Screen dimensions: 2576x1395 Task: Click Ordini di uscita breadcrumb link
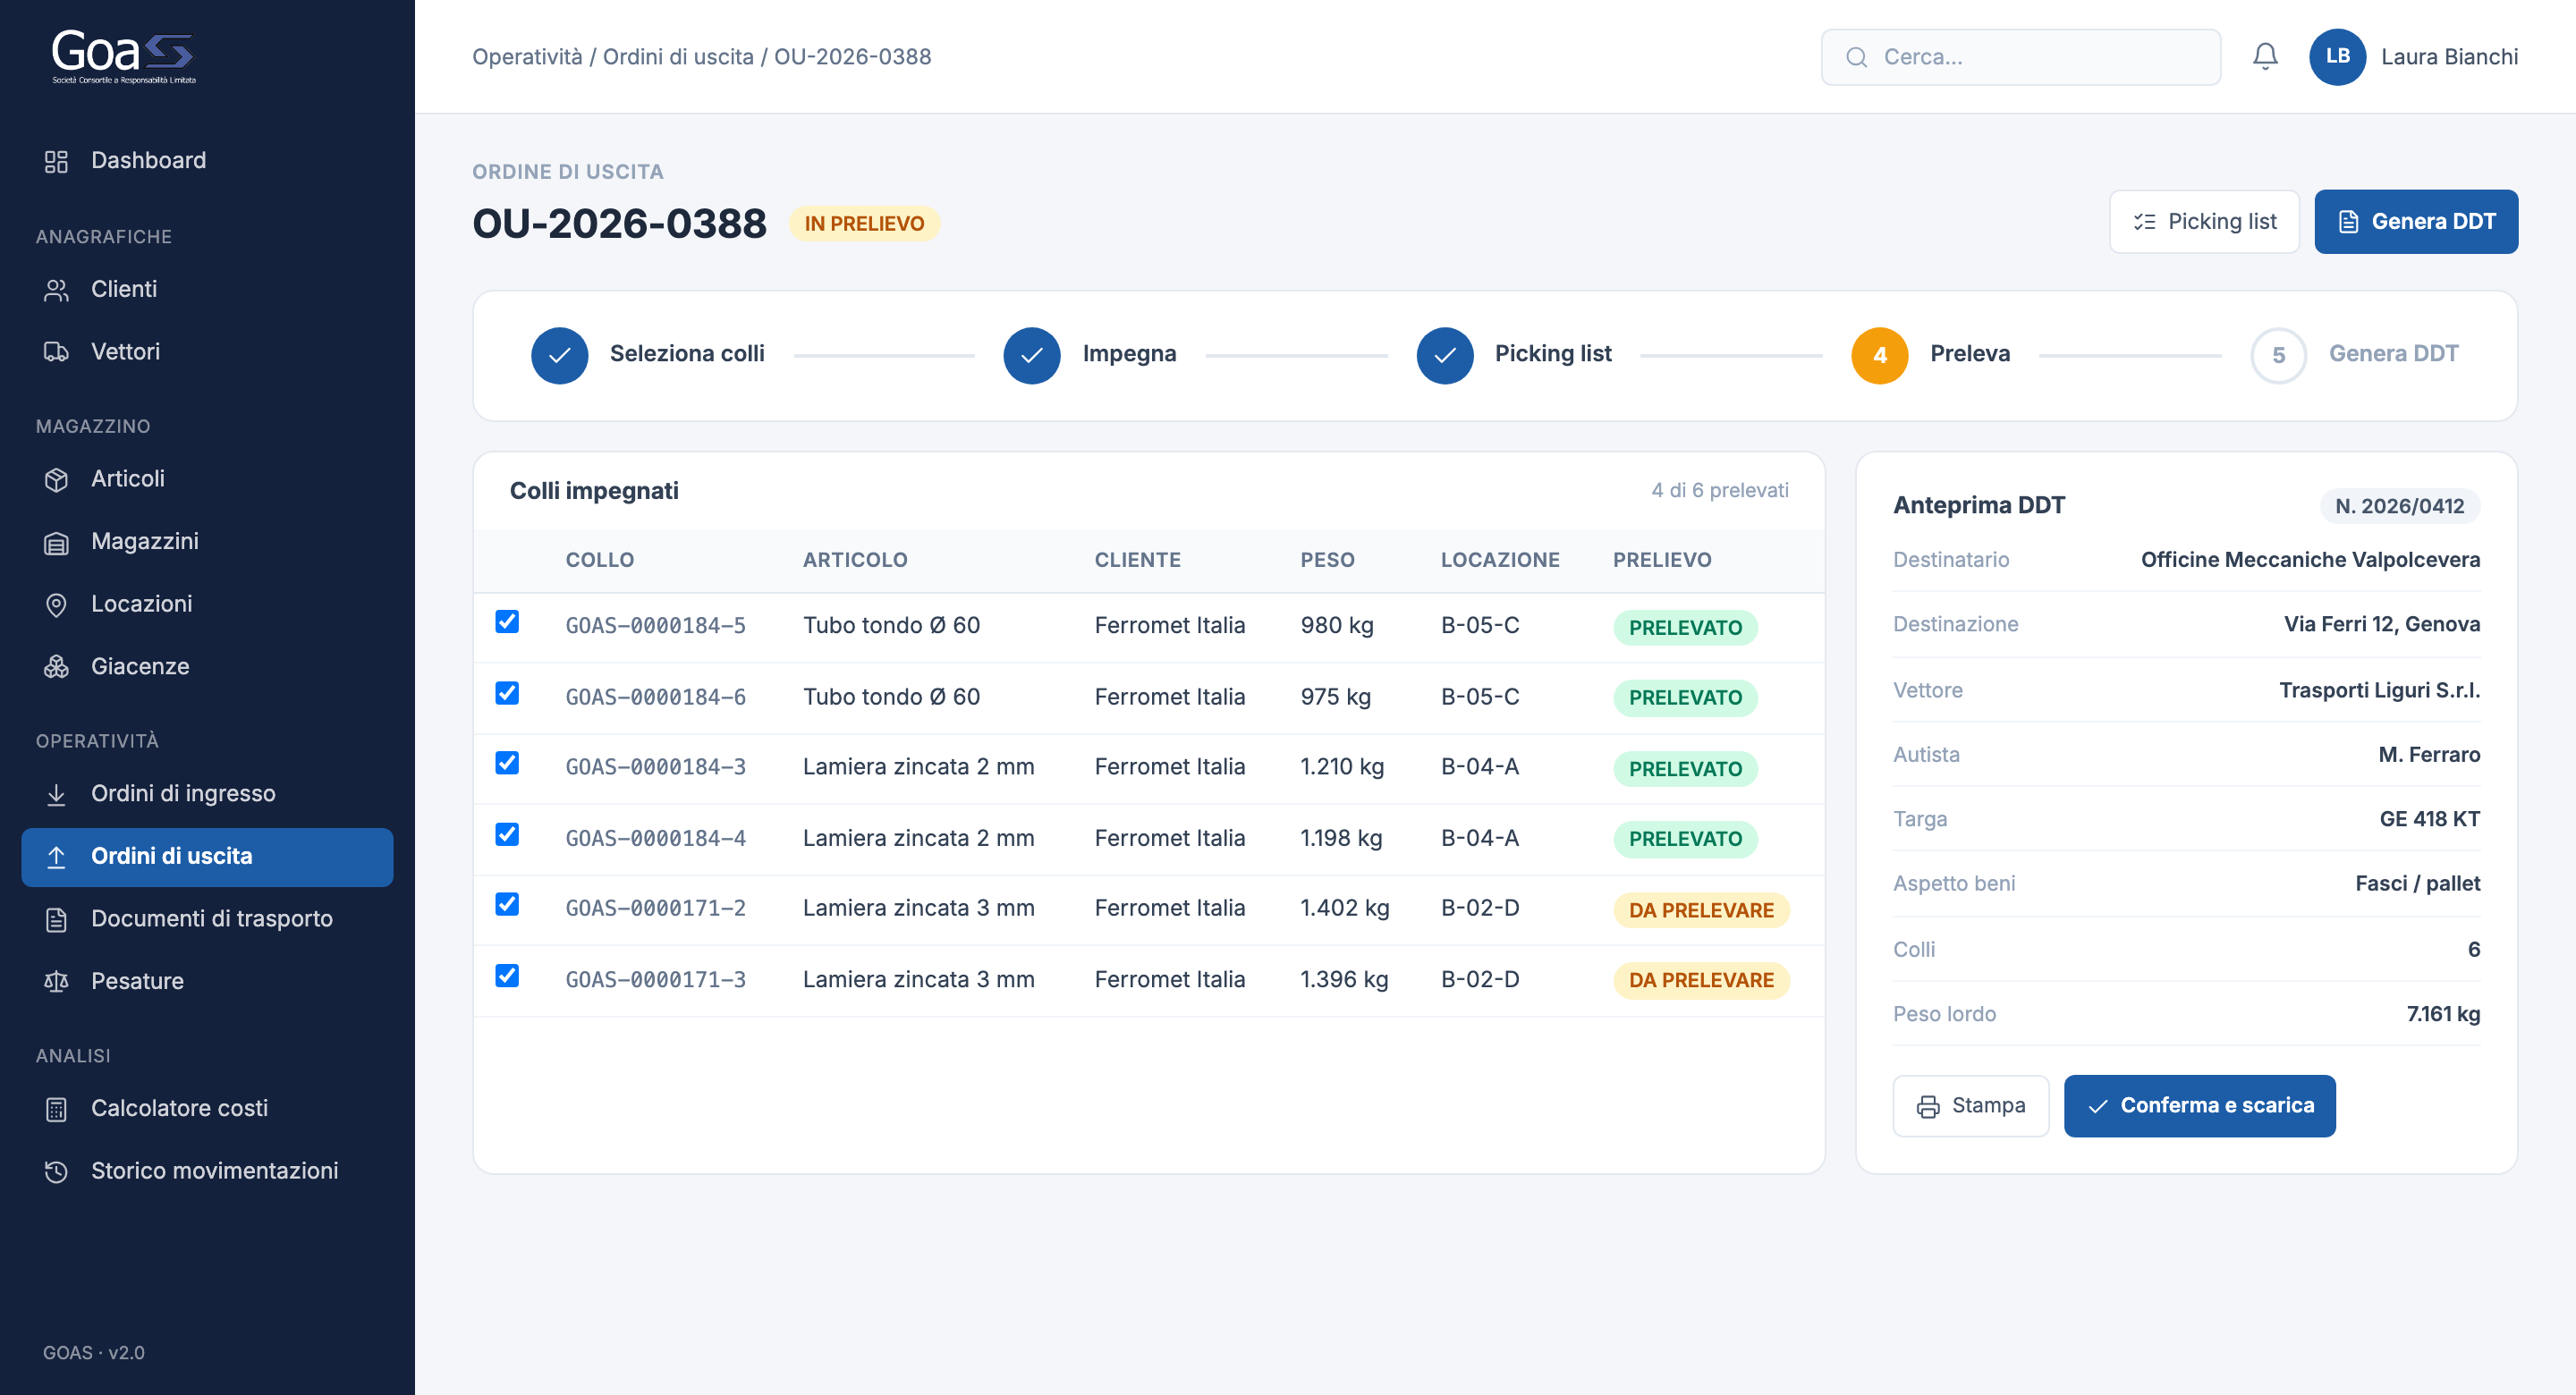tap(678, 57)
